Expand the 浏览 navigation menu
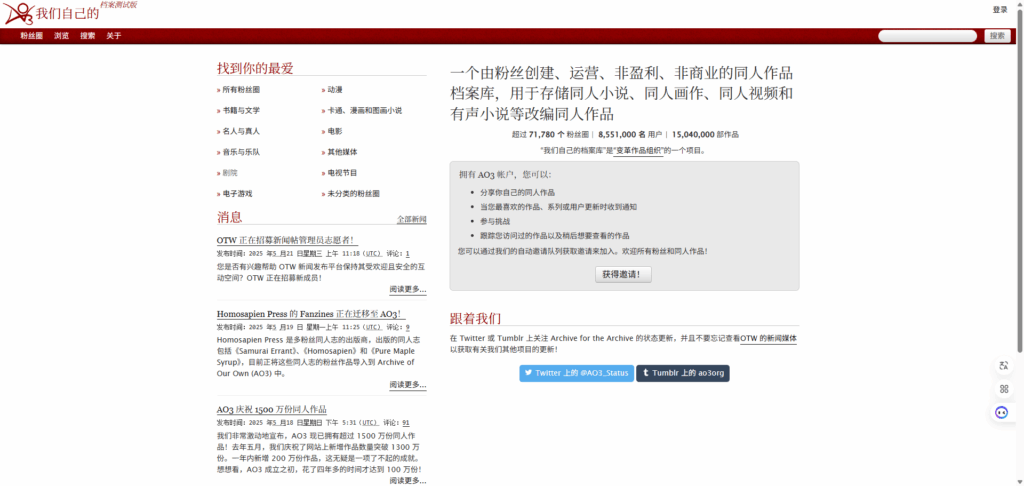 point(62,36)
